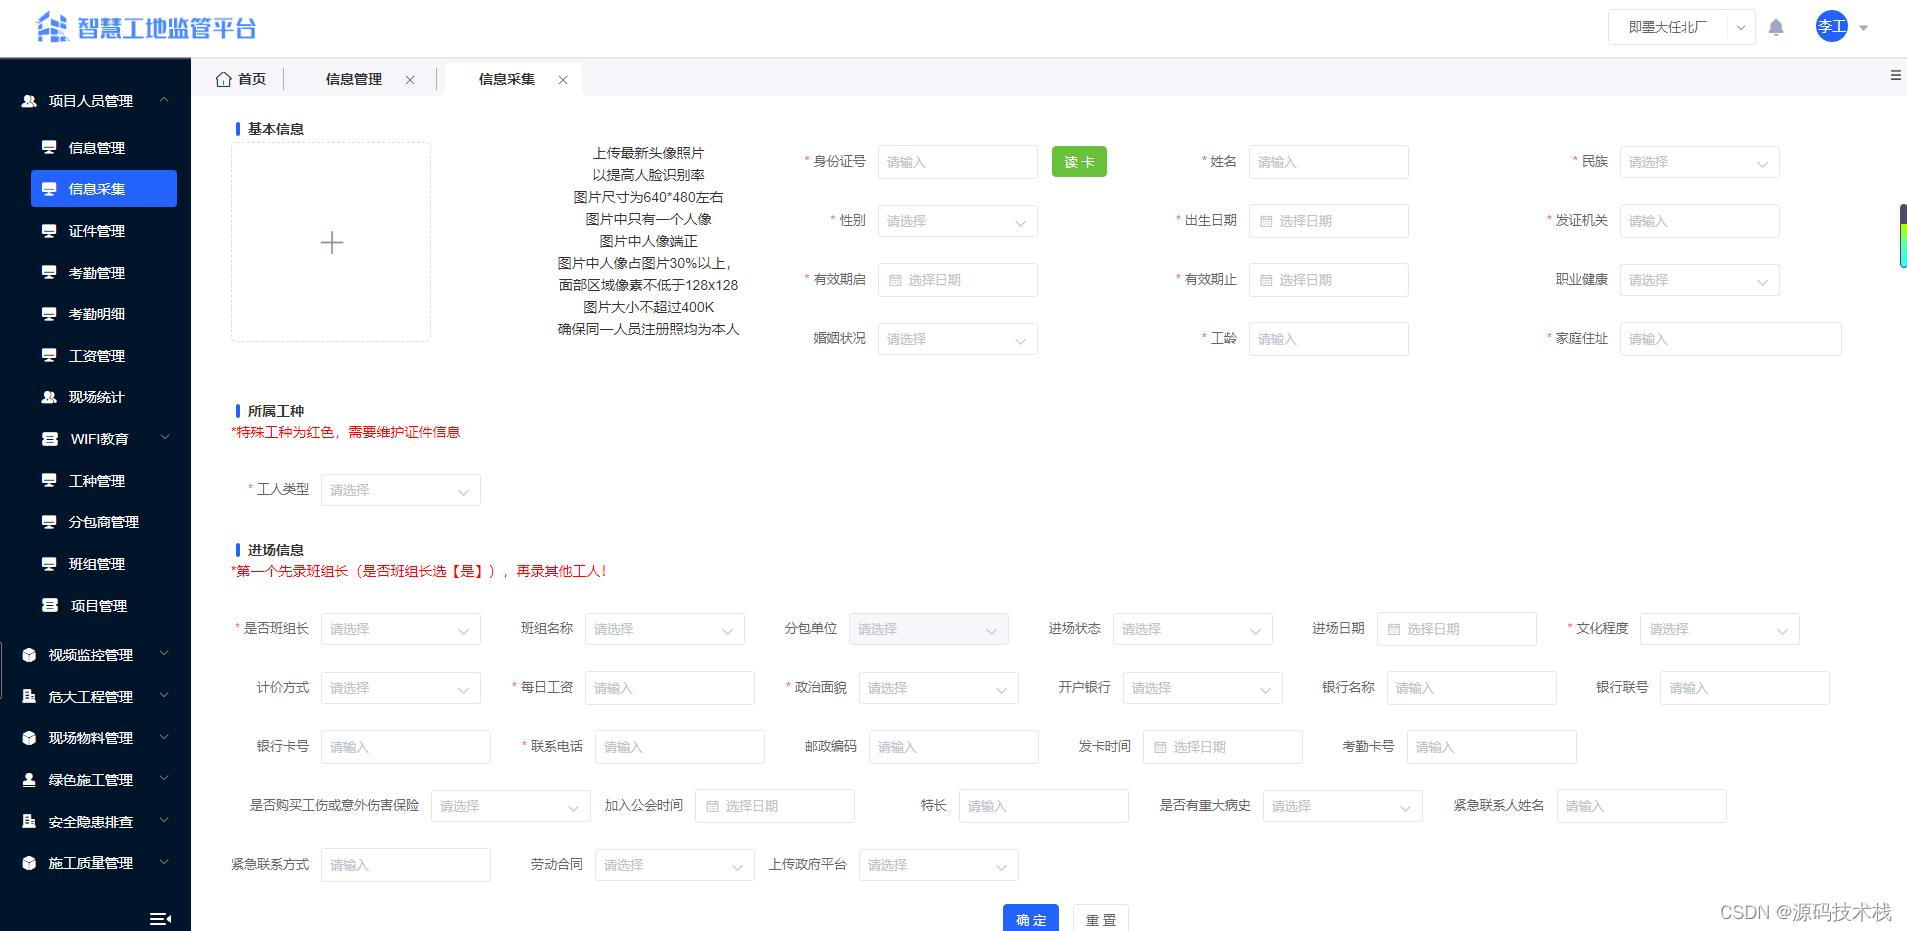Viewport: 1907px width, 931px height.
Task: Open 分包商管理 in the sidebar
Action: point(104,522)
